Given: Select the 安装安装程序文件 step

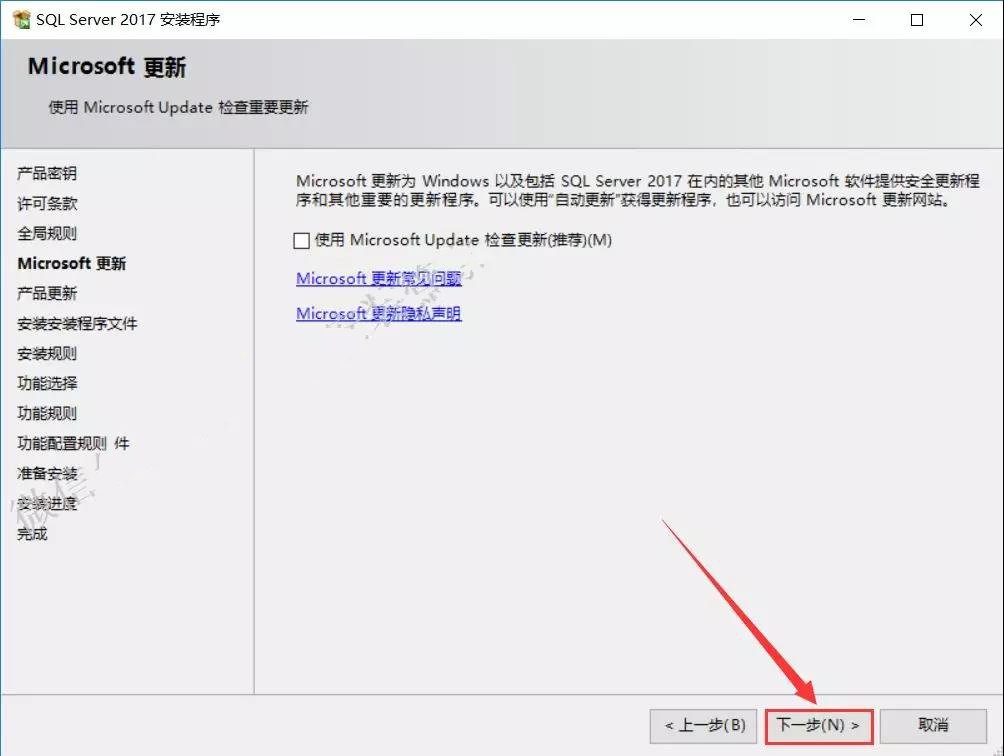Looking at the screenshot, I should tap(77, 324).
